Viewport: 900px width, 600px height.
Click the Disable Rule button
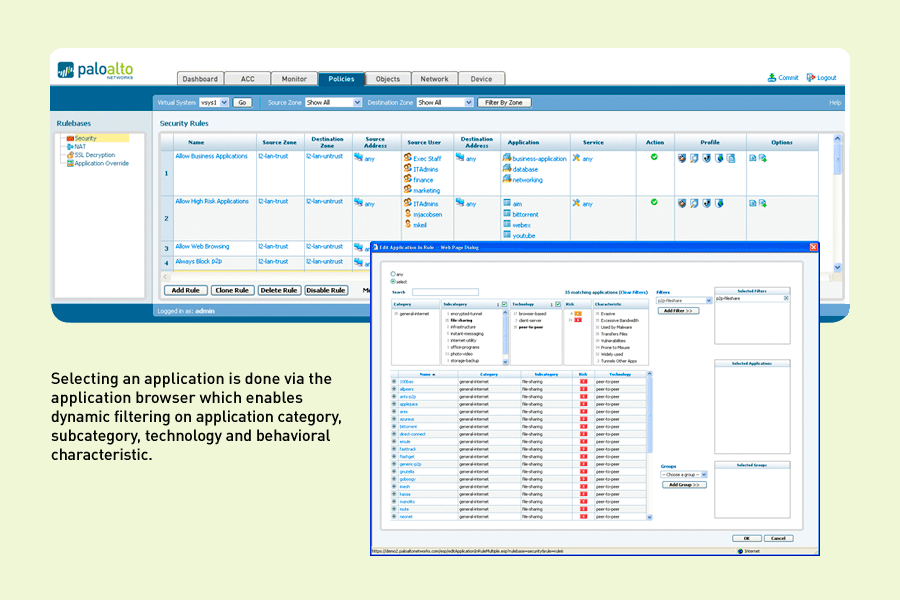click(326, 291)
